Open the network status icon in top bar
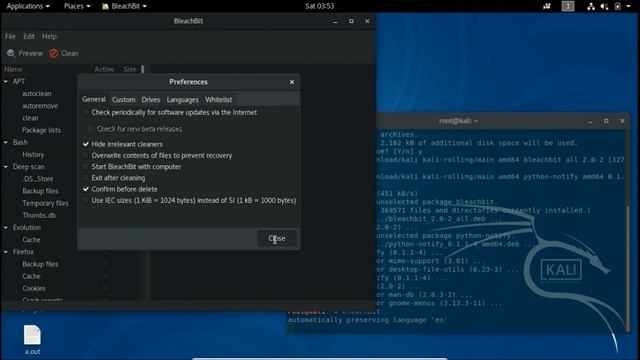The height and width of the screenshot is (360, 640). [x=591, y=6]
